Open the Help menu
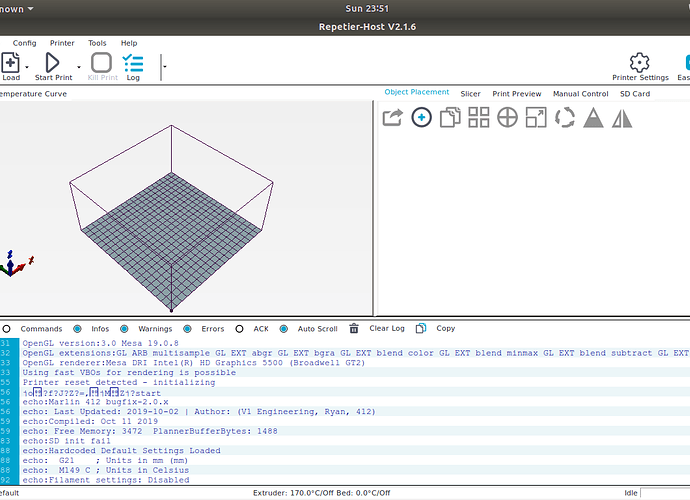The height and width of the screenshot is (500, 690). 129,43
